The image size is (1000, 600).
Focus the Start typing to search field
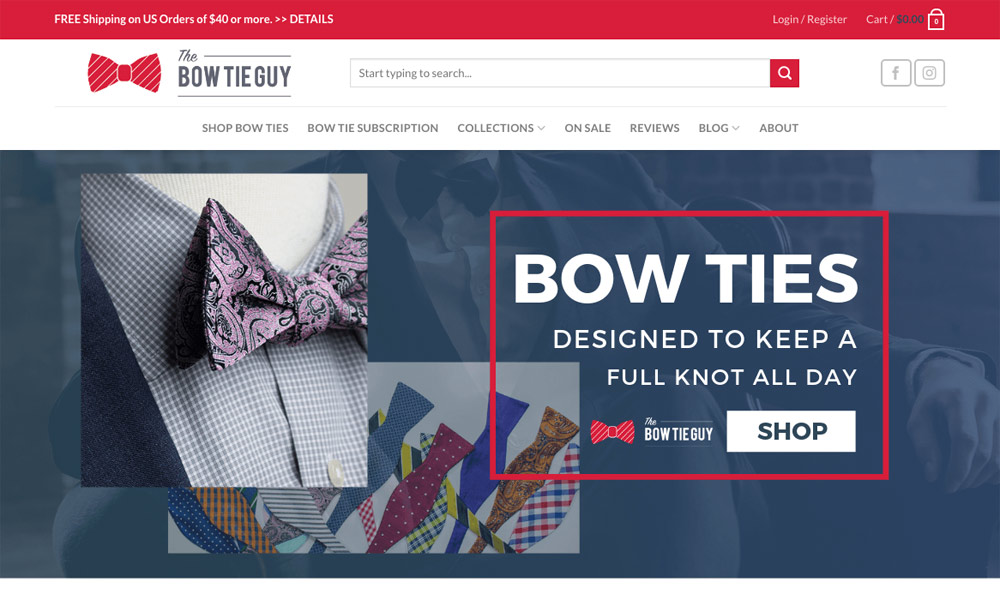coord(560,73)
